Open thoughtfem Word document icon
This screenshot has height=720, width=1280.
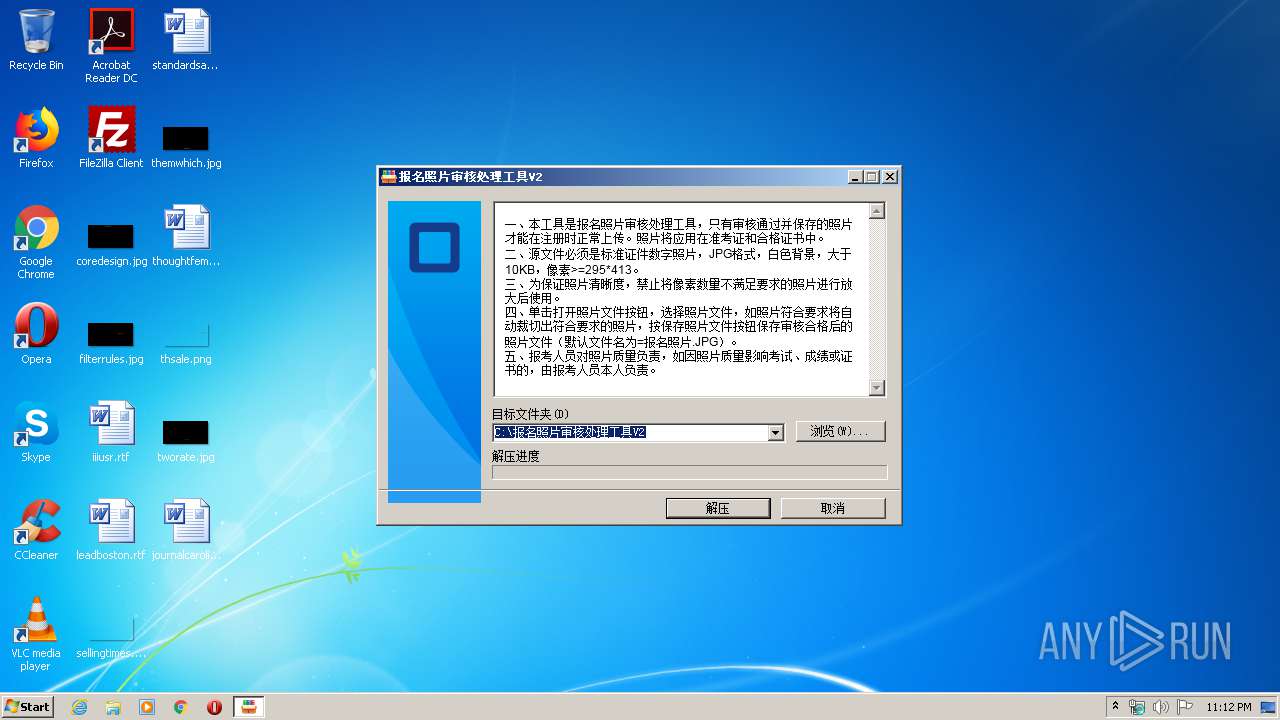186,236
